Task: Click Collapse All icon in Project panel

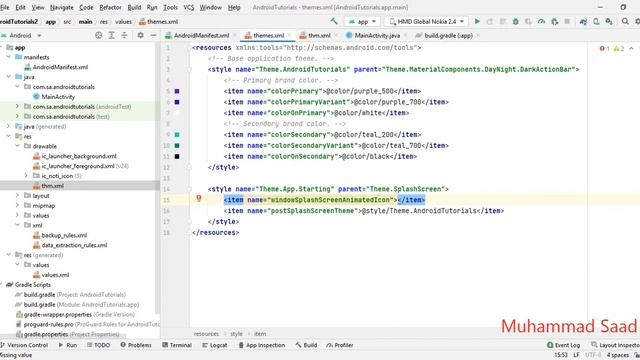Action: click(124, 36)
